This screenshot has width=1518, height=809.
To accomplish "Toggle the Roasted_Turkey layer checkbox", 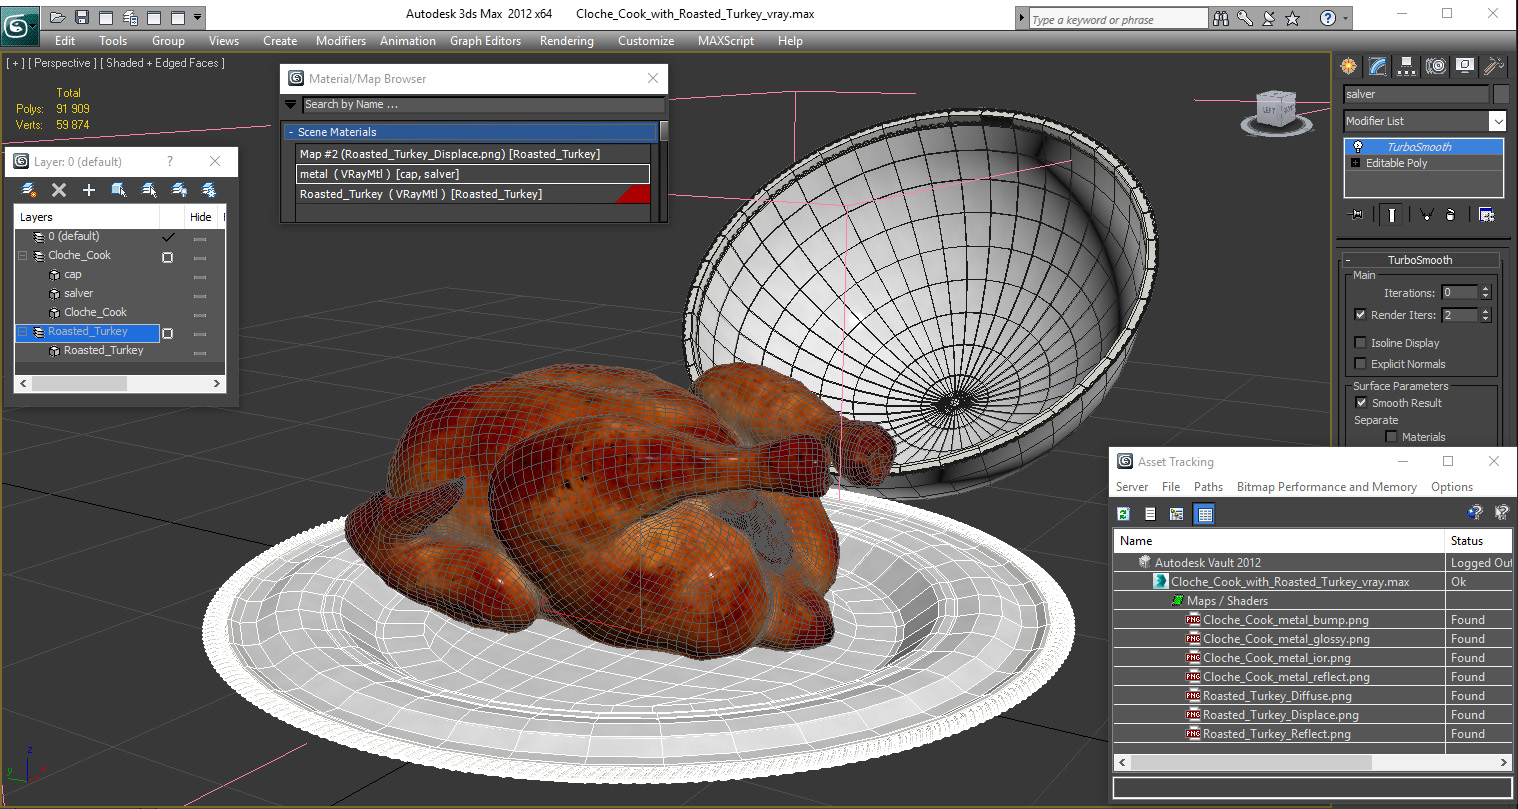I will [x=168, y=333].
